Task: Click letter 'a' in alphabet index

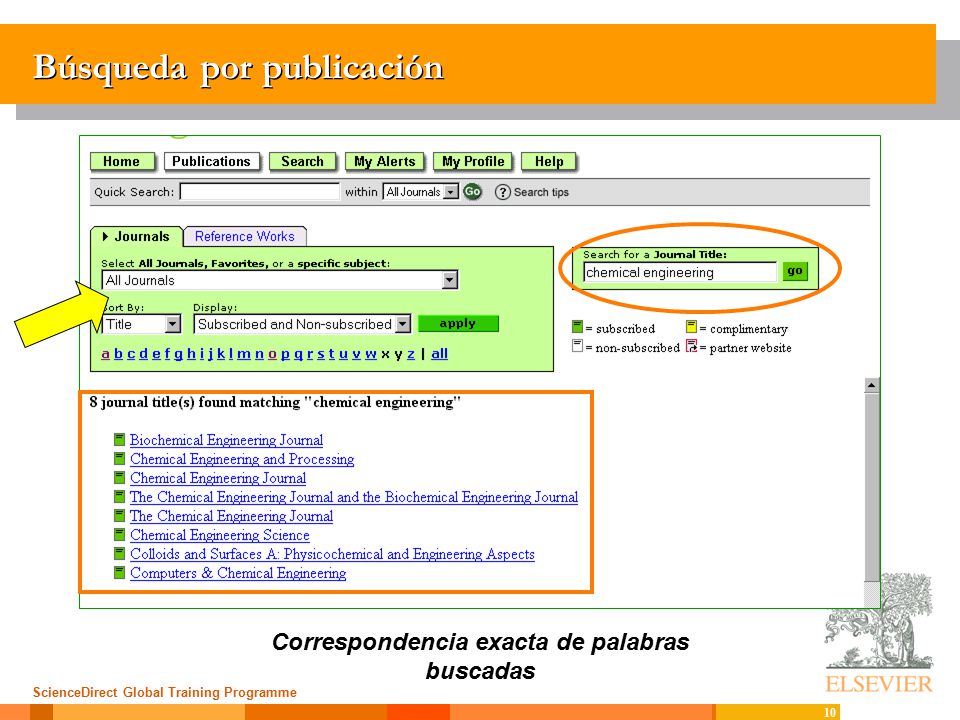Action: (105, 354)
